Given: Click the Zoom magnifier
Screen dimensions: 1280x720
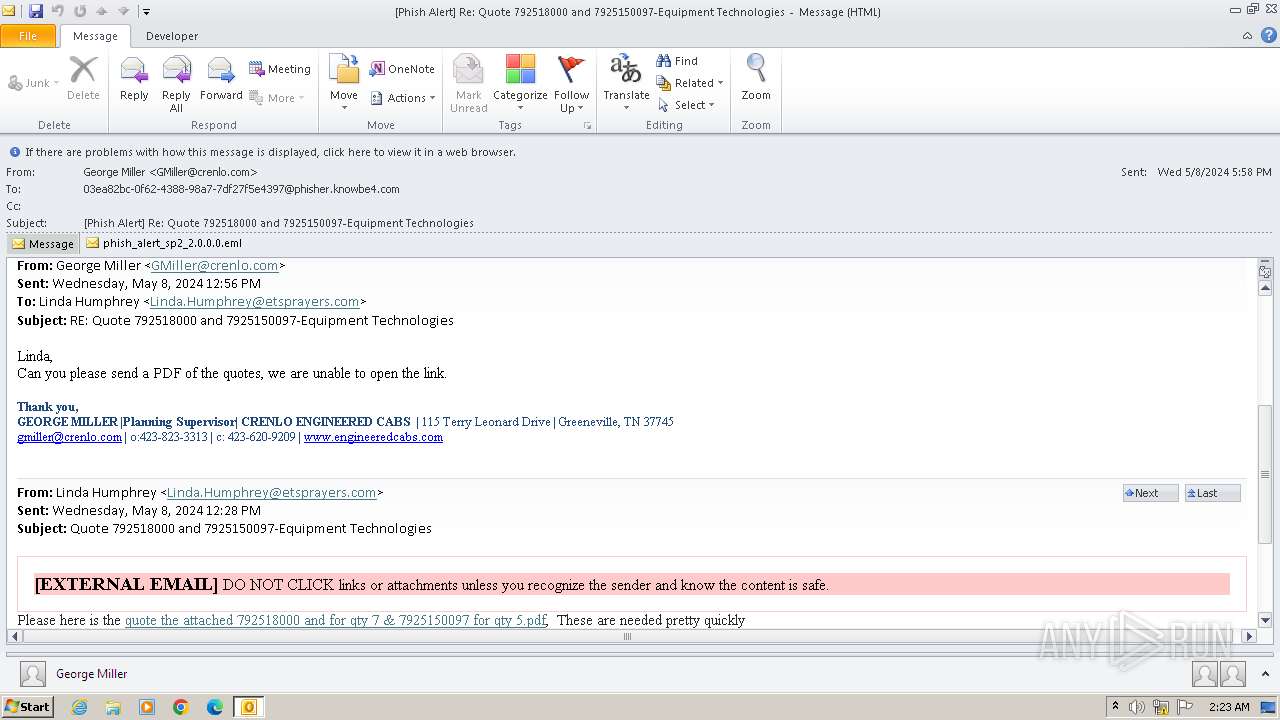Looking at the screenshot, I should tap(756, 79).
